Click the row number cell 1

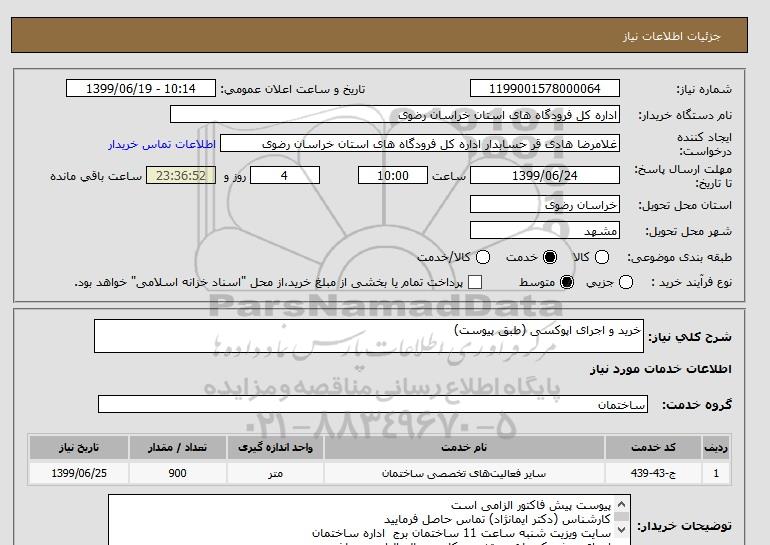[716, 473]
